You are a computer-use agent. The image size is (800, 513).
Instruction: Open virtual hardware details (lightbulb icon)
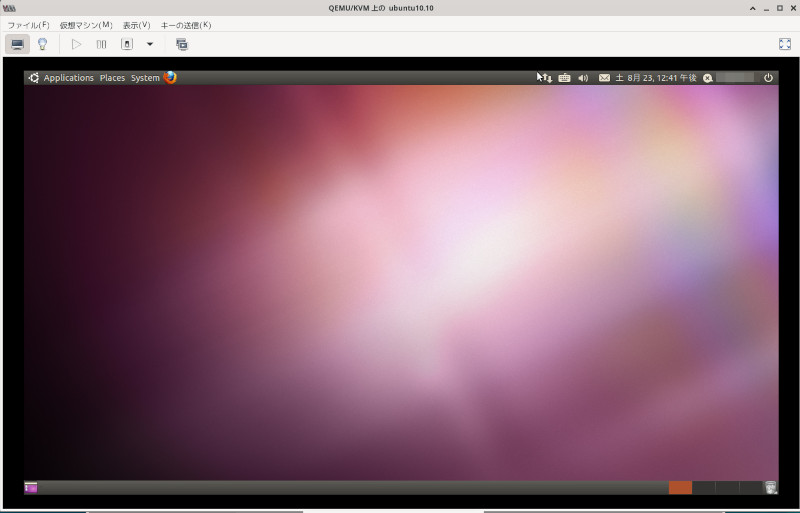(43, 44)
